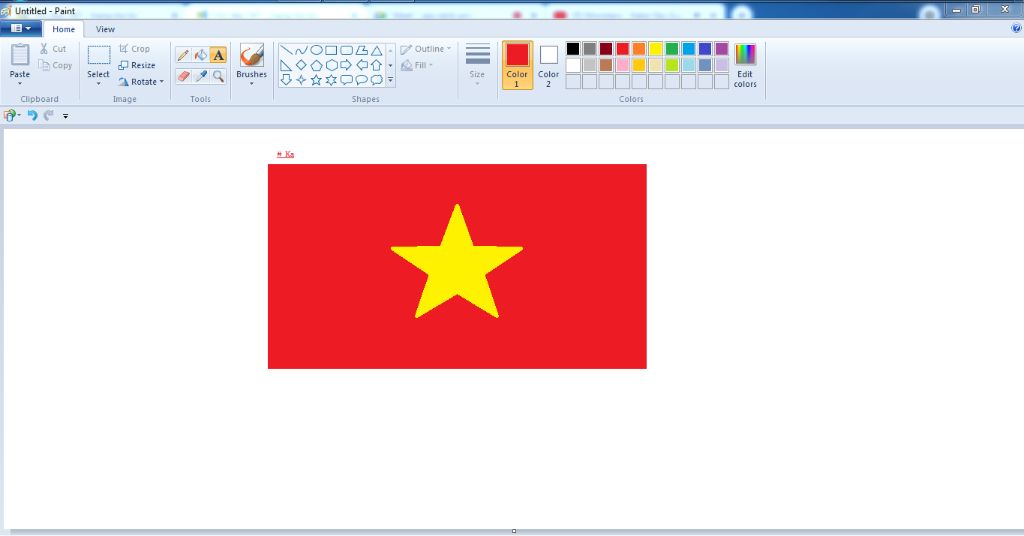
Task: Choose the Down arrow shape
Action: pos(286,80)
